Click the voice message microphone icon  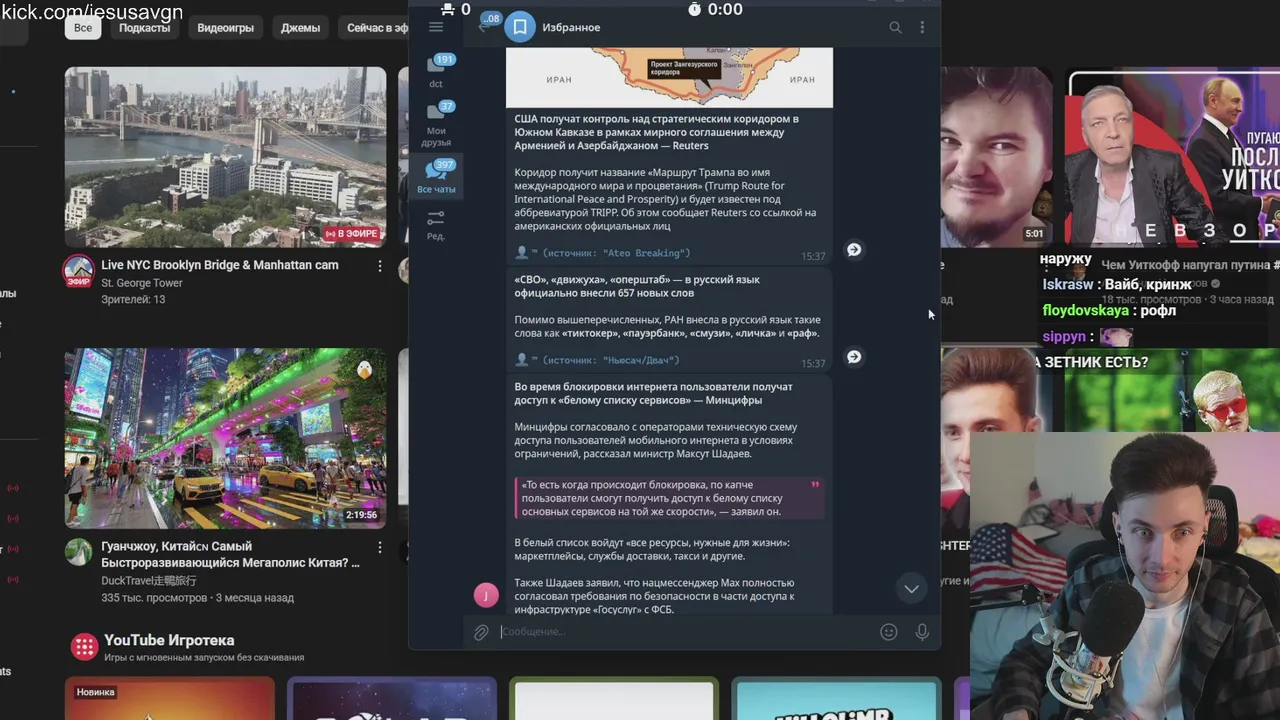coord(922,632)
